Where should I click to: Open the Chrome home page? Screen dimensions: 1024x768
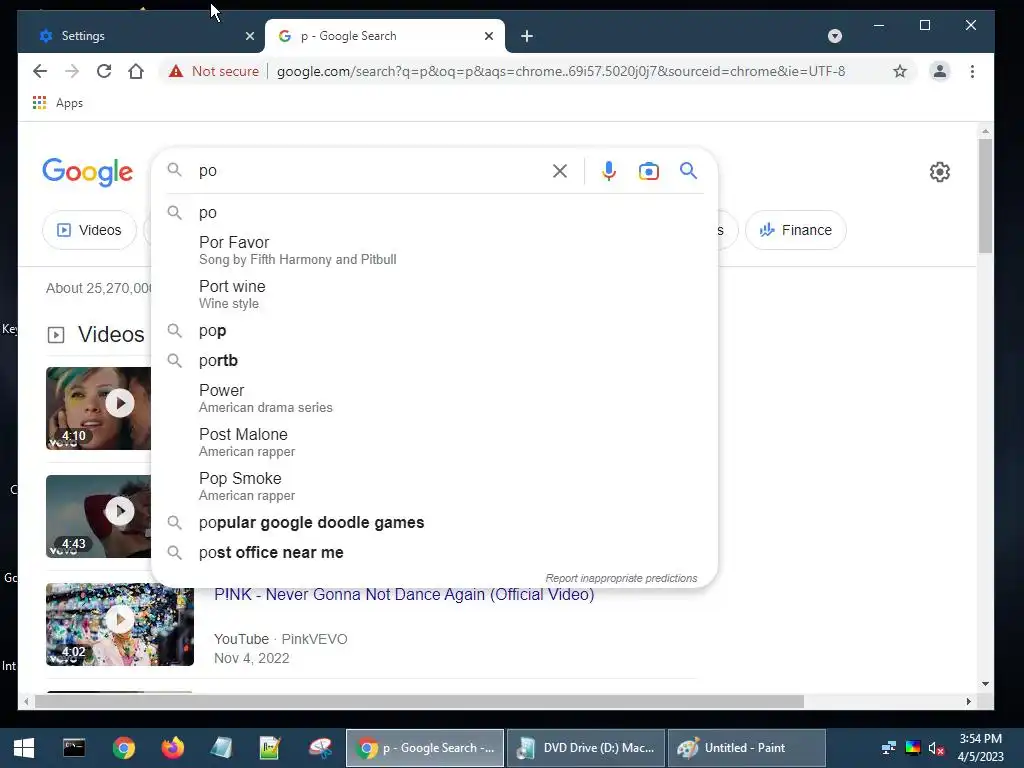[136, 71]
